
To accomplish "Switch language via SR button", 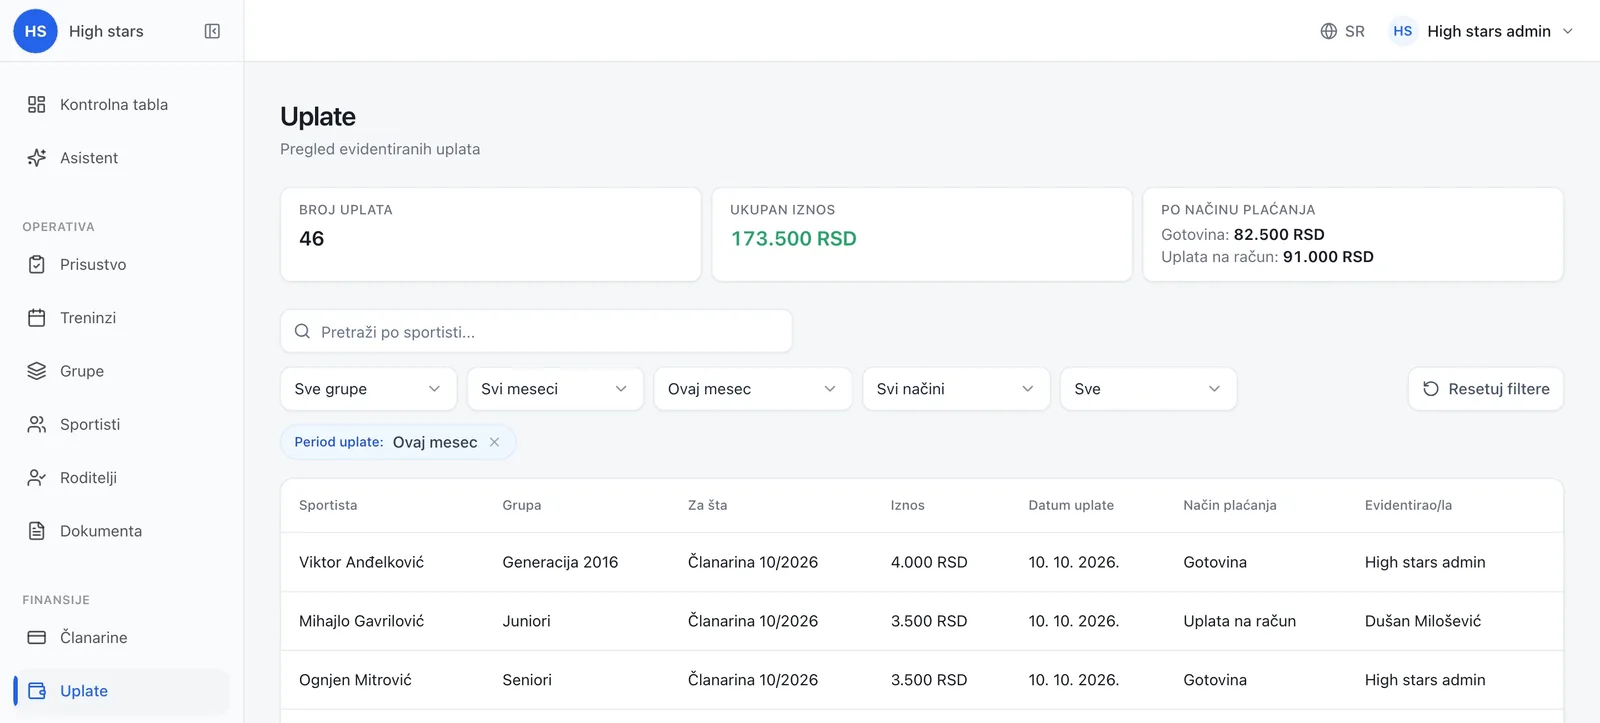I will click(1342, 31).
